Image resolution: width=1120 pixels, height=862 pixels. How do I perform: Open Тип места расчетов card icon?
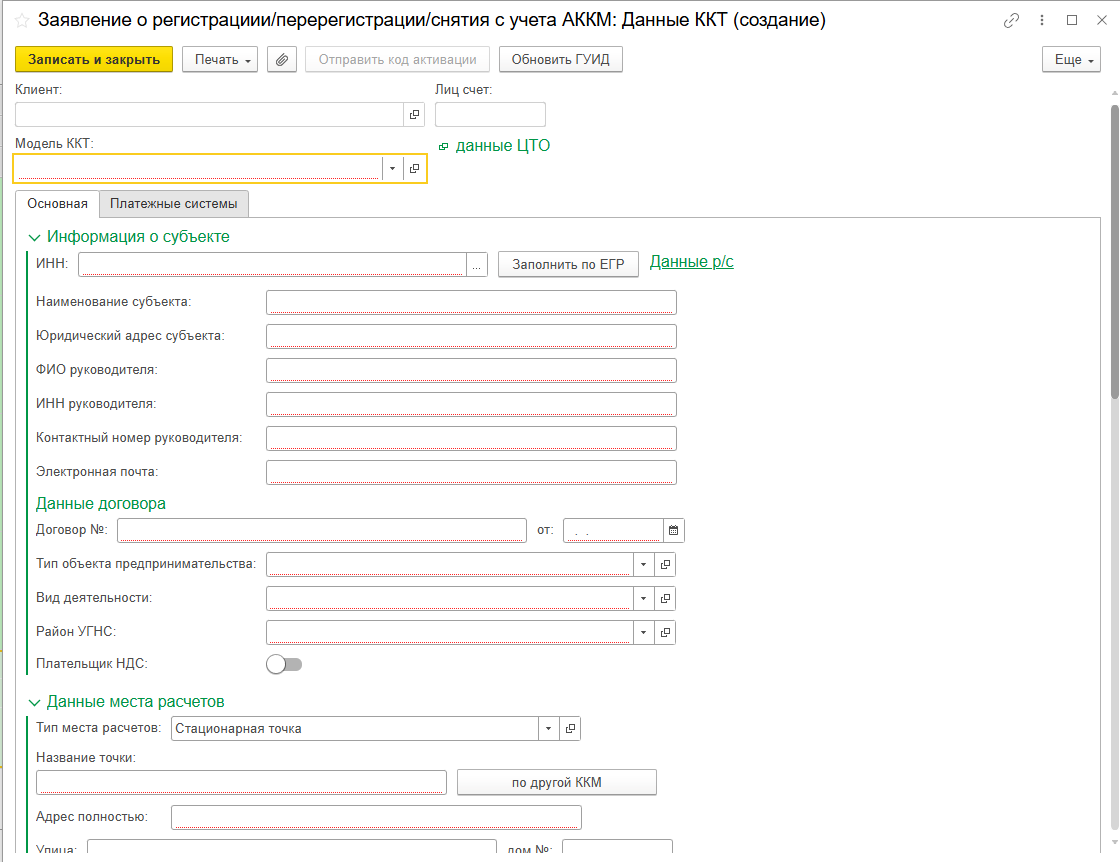570,728
